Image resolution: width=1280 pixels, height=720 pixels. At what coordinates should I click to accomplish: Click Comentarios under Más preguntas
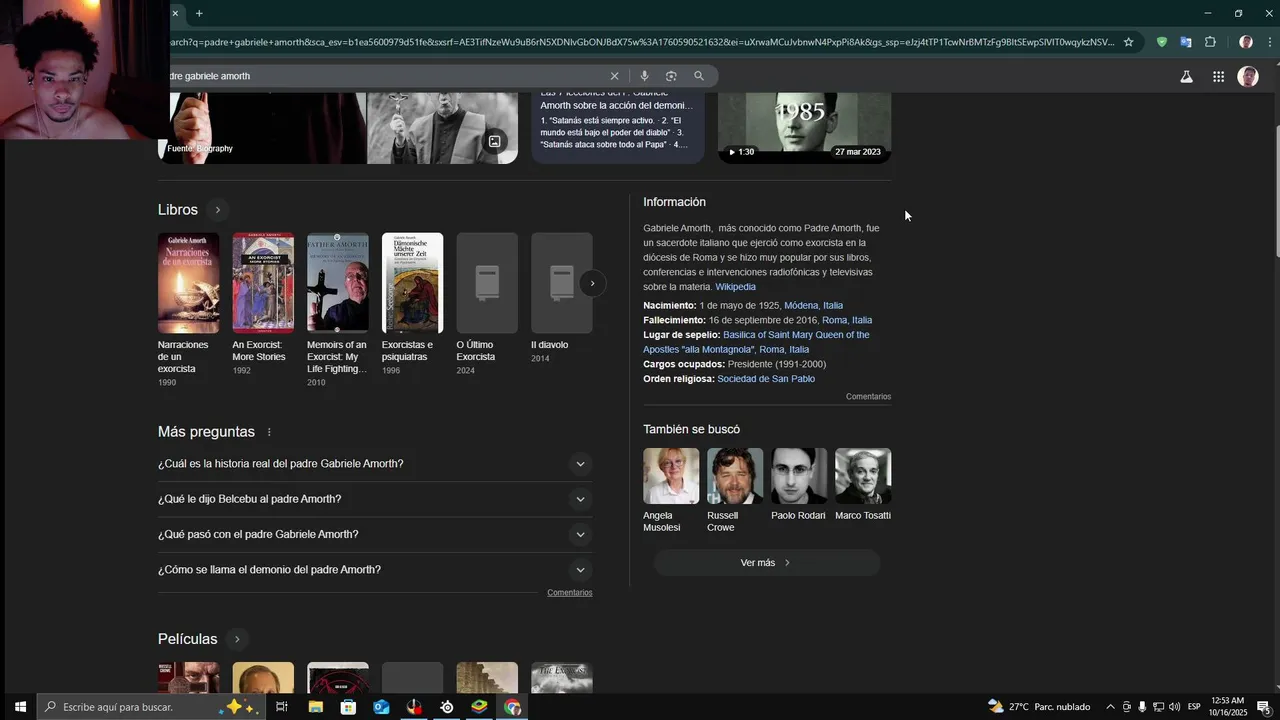click(570, 593)
